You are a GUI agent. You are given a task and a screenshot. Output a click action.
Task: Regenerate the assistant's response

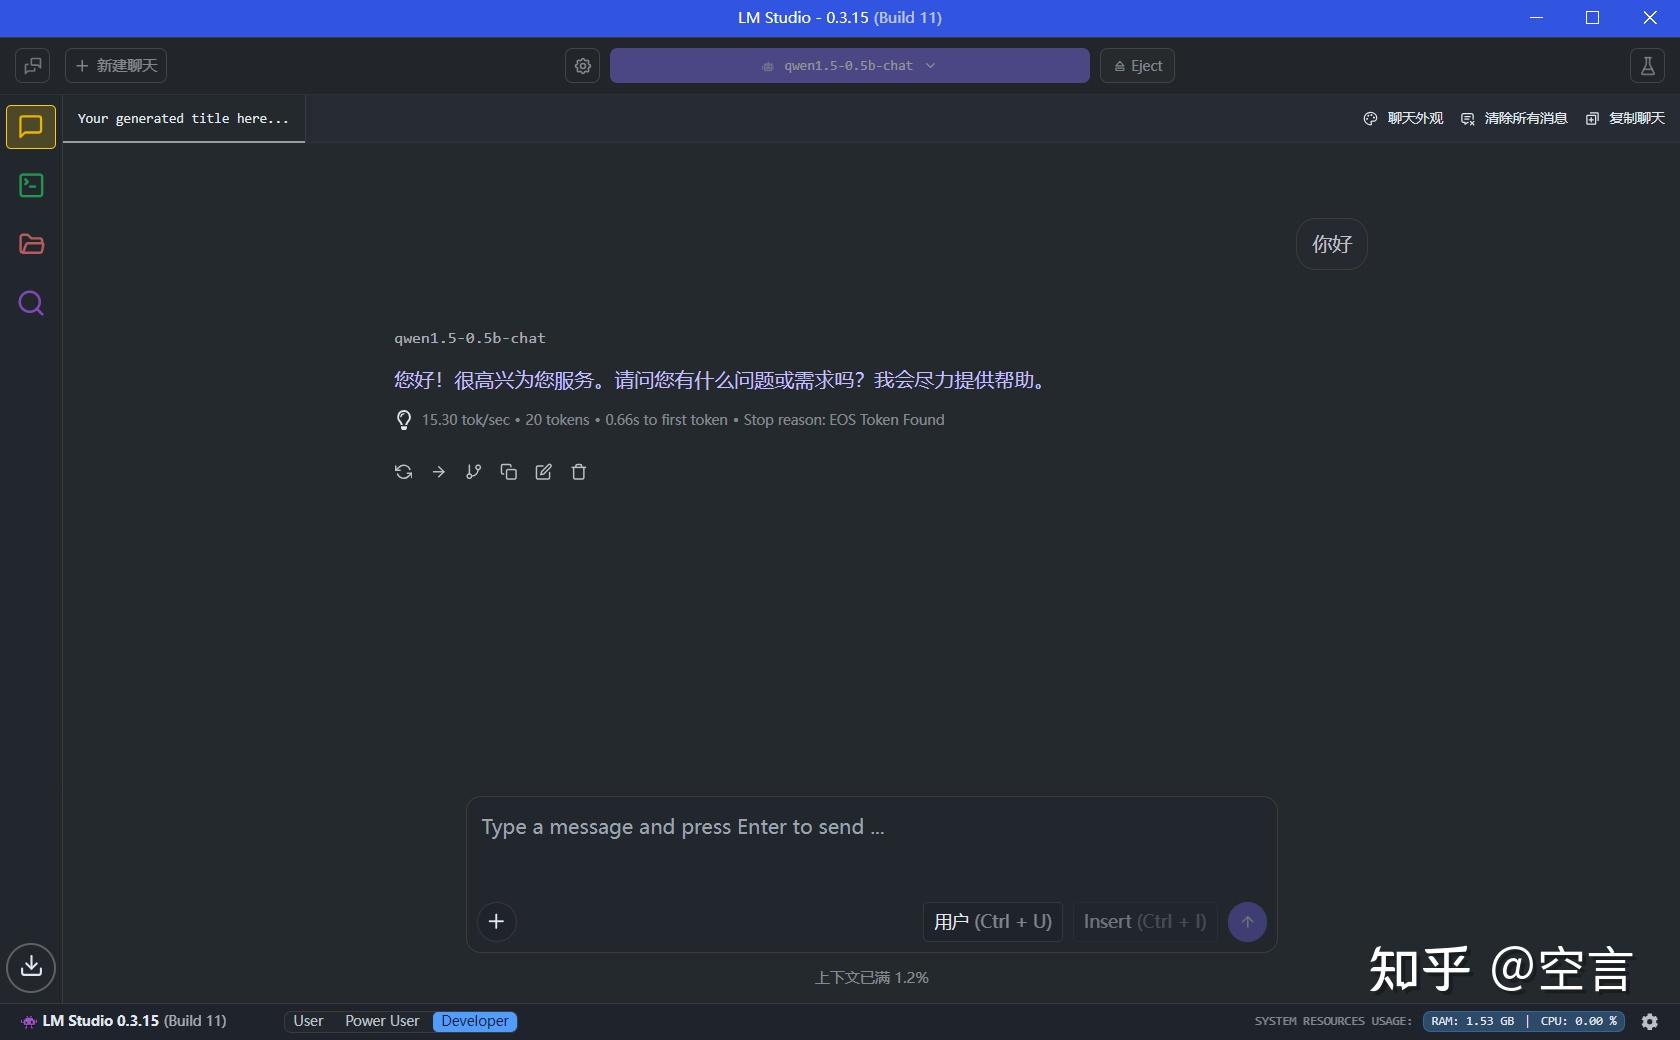(x=403, y=472)
